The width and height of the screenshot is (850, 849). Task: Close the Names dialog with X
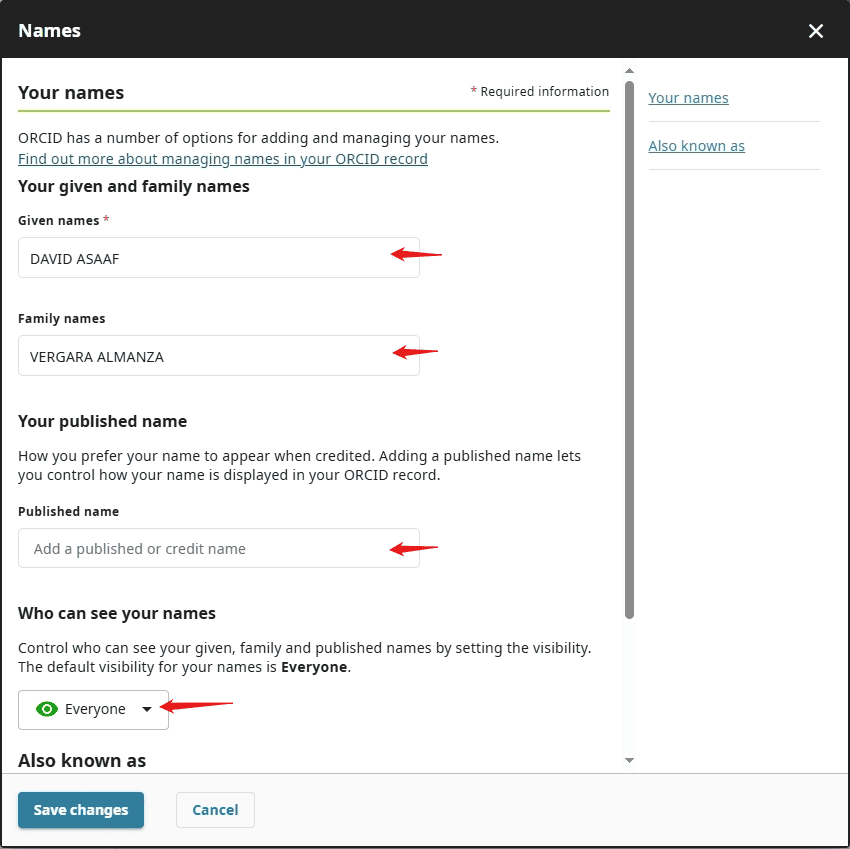point(816,31)
